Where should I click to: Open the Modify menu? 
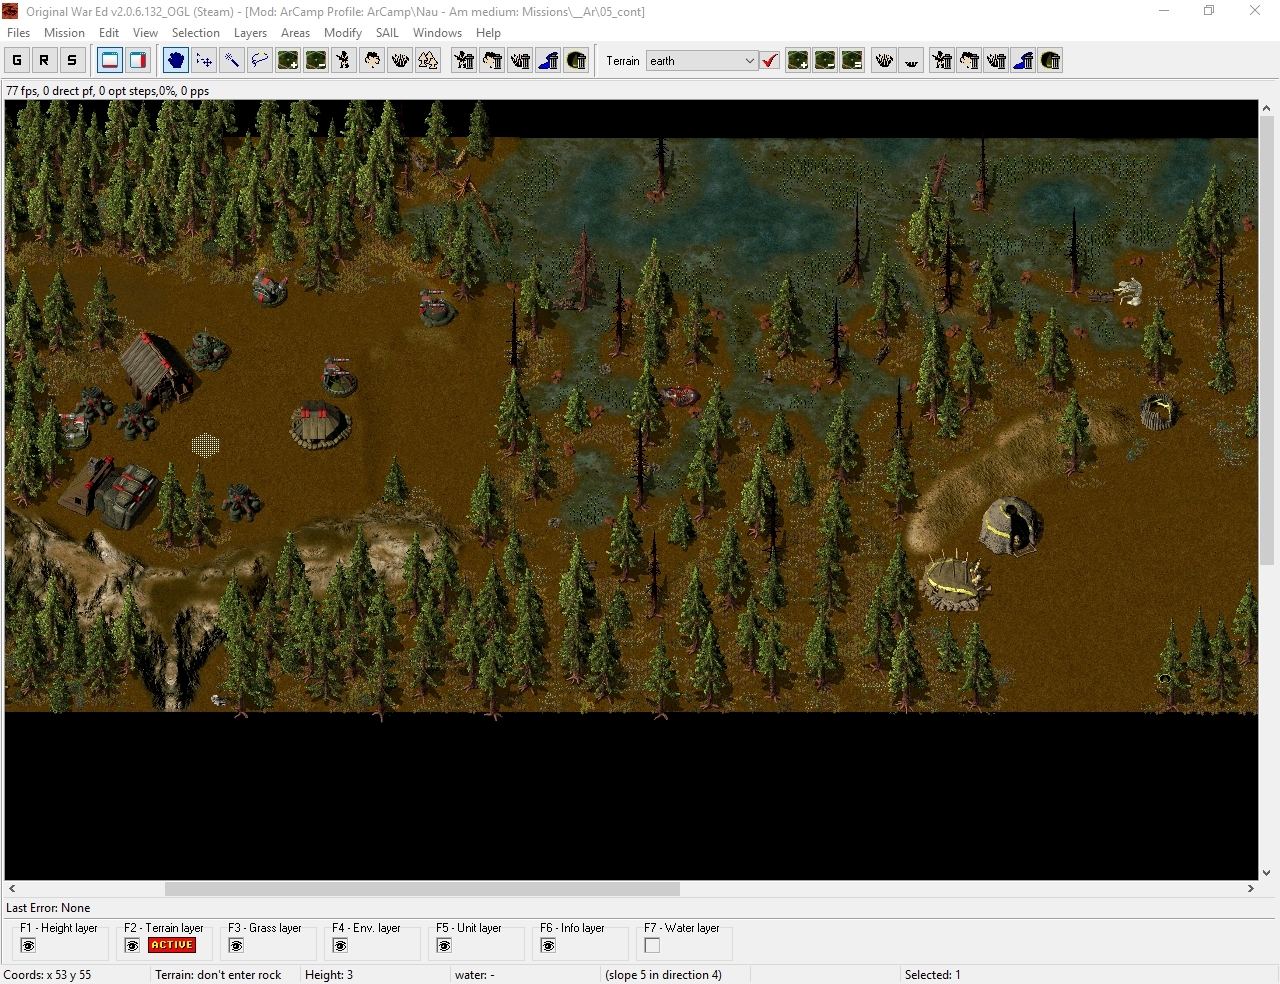342,33
